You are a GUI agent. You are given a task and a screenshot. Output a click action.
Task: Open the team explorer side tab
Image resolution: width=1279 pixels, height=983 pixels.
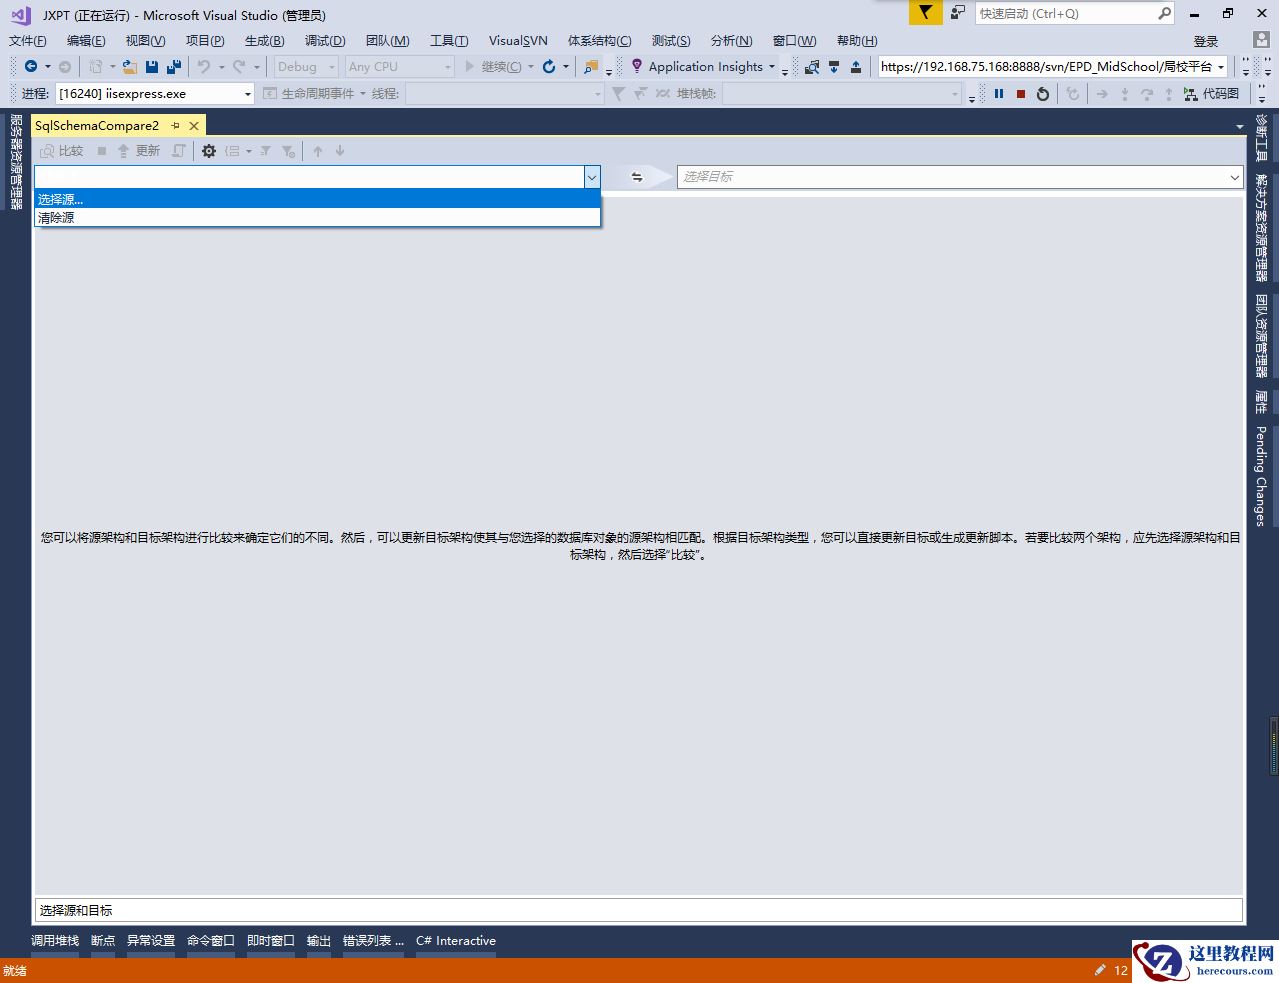(1262, 336)
